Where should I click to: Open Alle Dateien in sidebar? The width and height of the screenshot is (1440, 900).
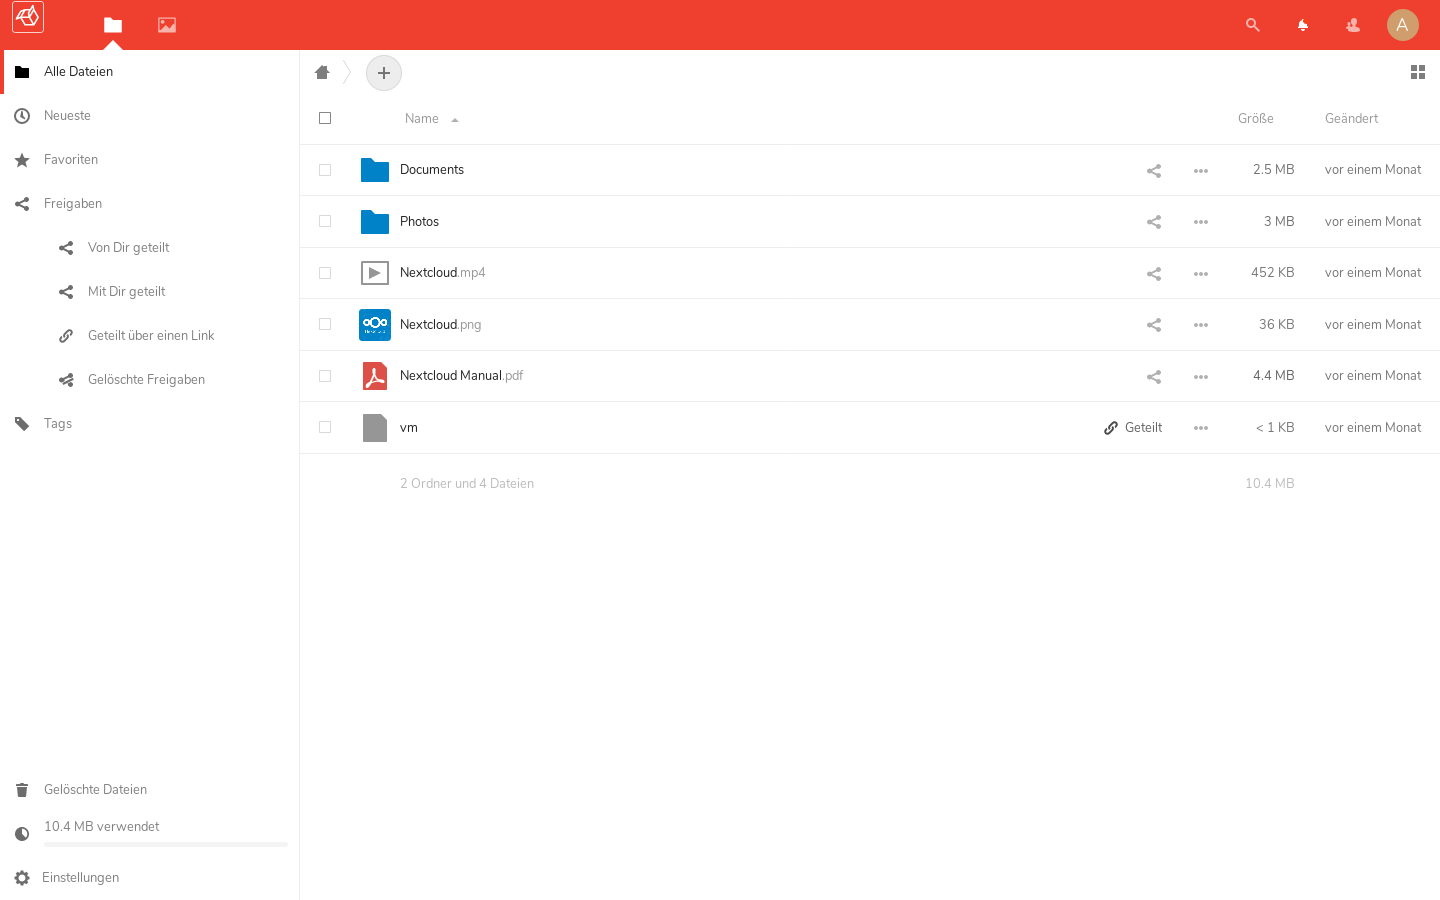point(150,72)
